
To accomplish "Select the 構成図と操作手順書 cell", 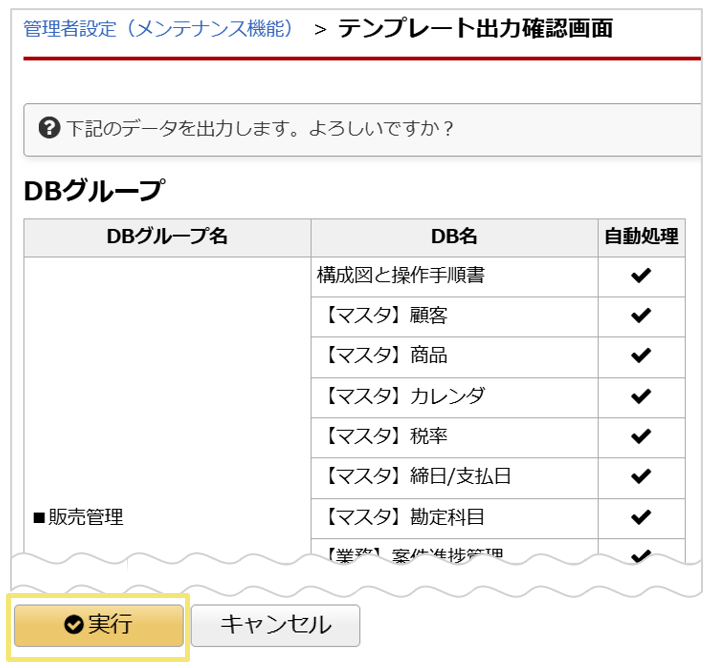I will point(455,276).
